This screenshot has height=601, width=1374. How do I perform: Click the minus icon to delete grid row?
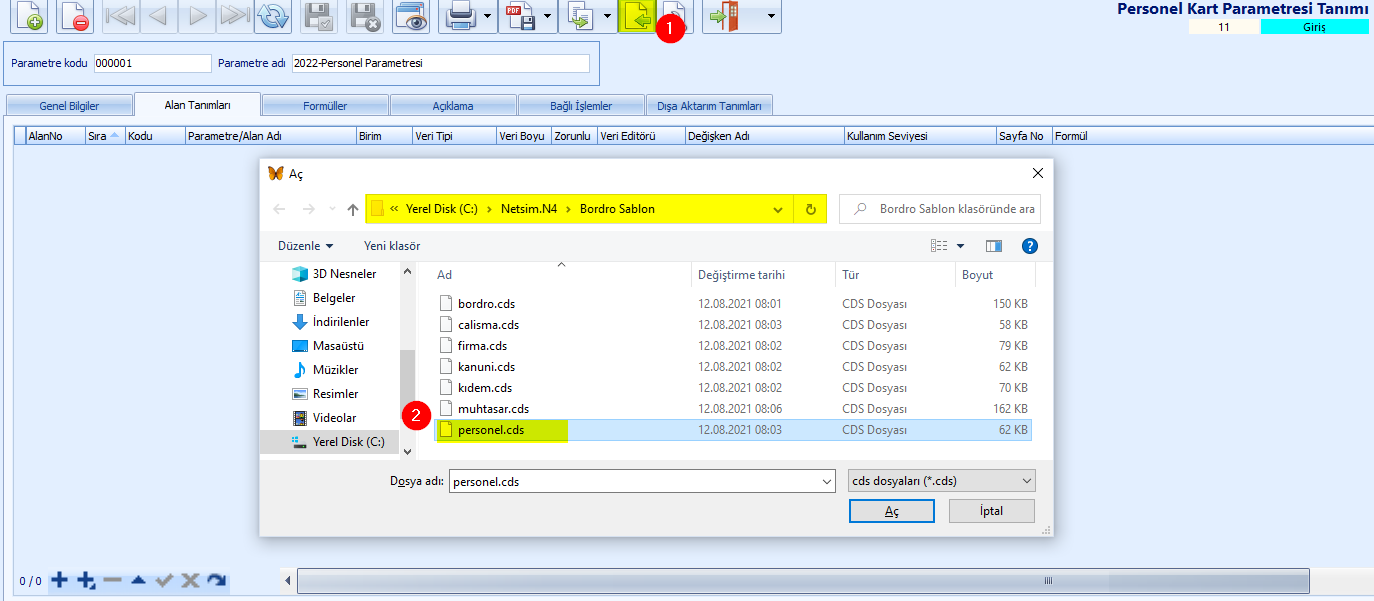click(112, 580)
